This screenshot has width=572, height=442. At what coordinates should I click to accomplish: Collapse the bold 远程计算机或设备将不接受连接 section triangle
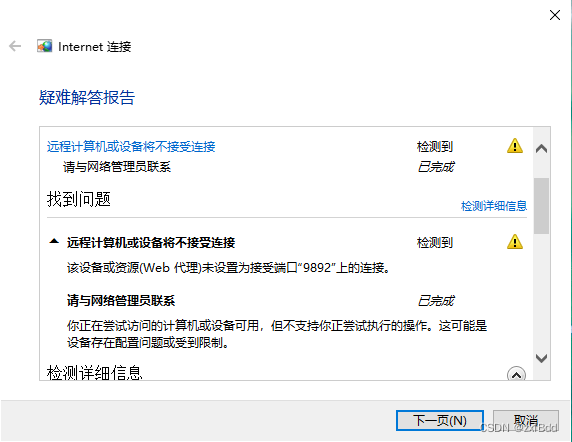pyautogui.click(x=54, y=241)
